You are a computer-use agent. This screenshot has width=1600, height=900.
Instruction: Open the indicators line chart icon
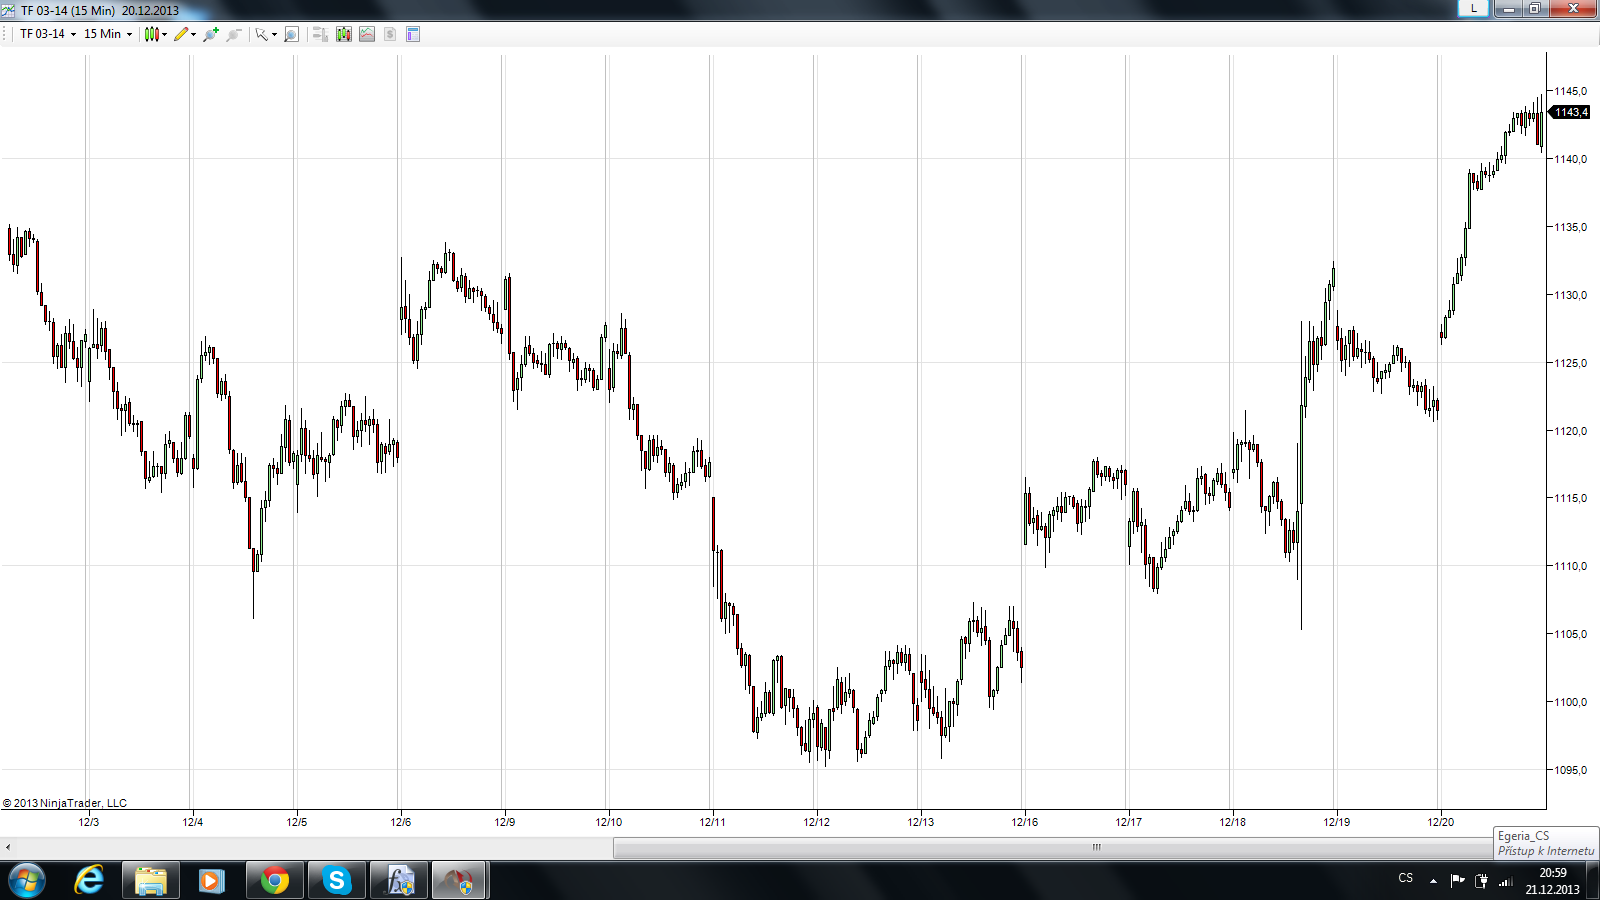click(x=367, y=34)
